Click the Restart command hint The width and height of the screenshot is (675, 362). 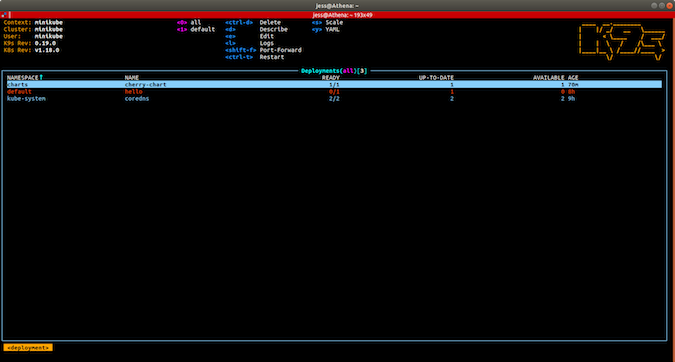(x=272, y=57)
